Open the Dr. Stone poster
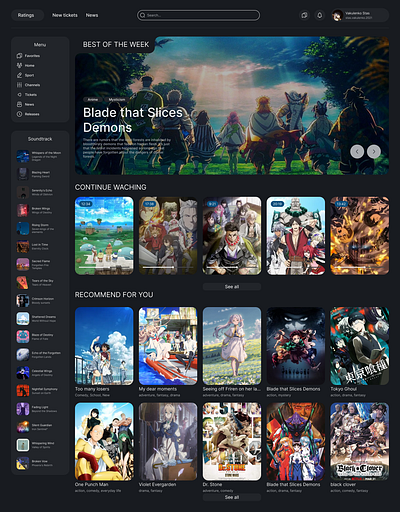The width and height of the screenshot is (400, 512). tap(232, 441)
